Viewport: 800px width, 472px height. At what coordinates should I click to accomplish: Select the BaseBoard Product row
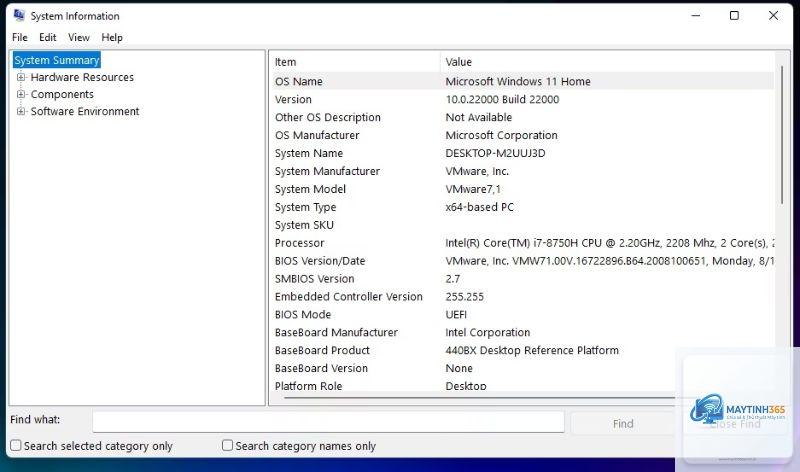click(522, 350)
